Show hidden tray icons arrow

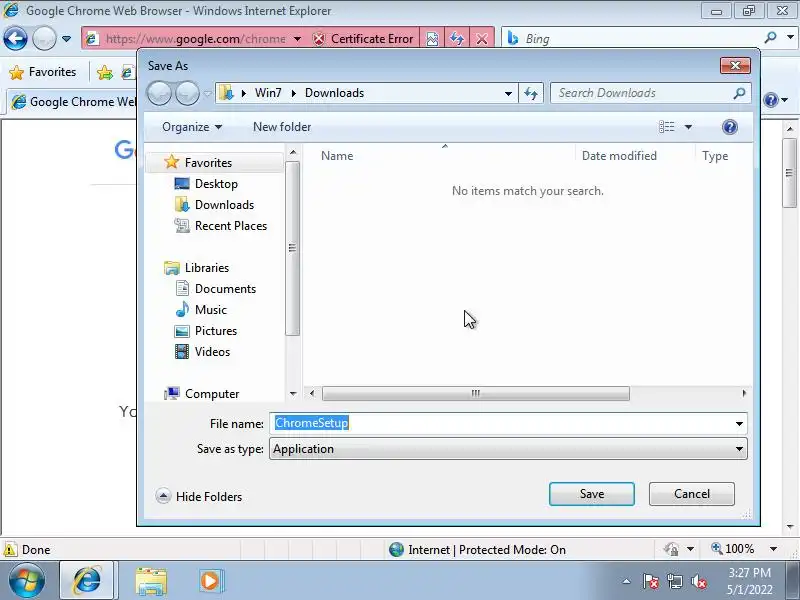(627, 581)
